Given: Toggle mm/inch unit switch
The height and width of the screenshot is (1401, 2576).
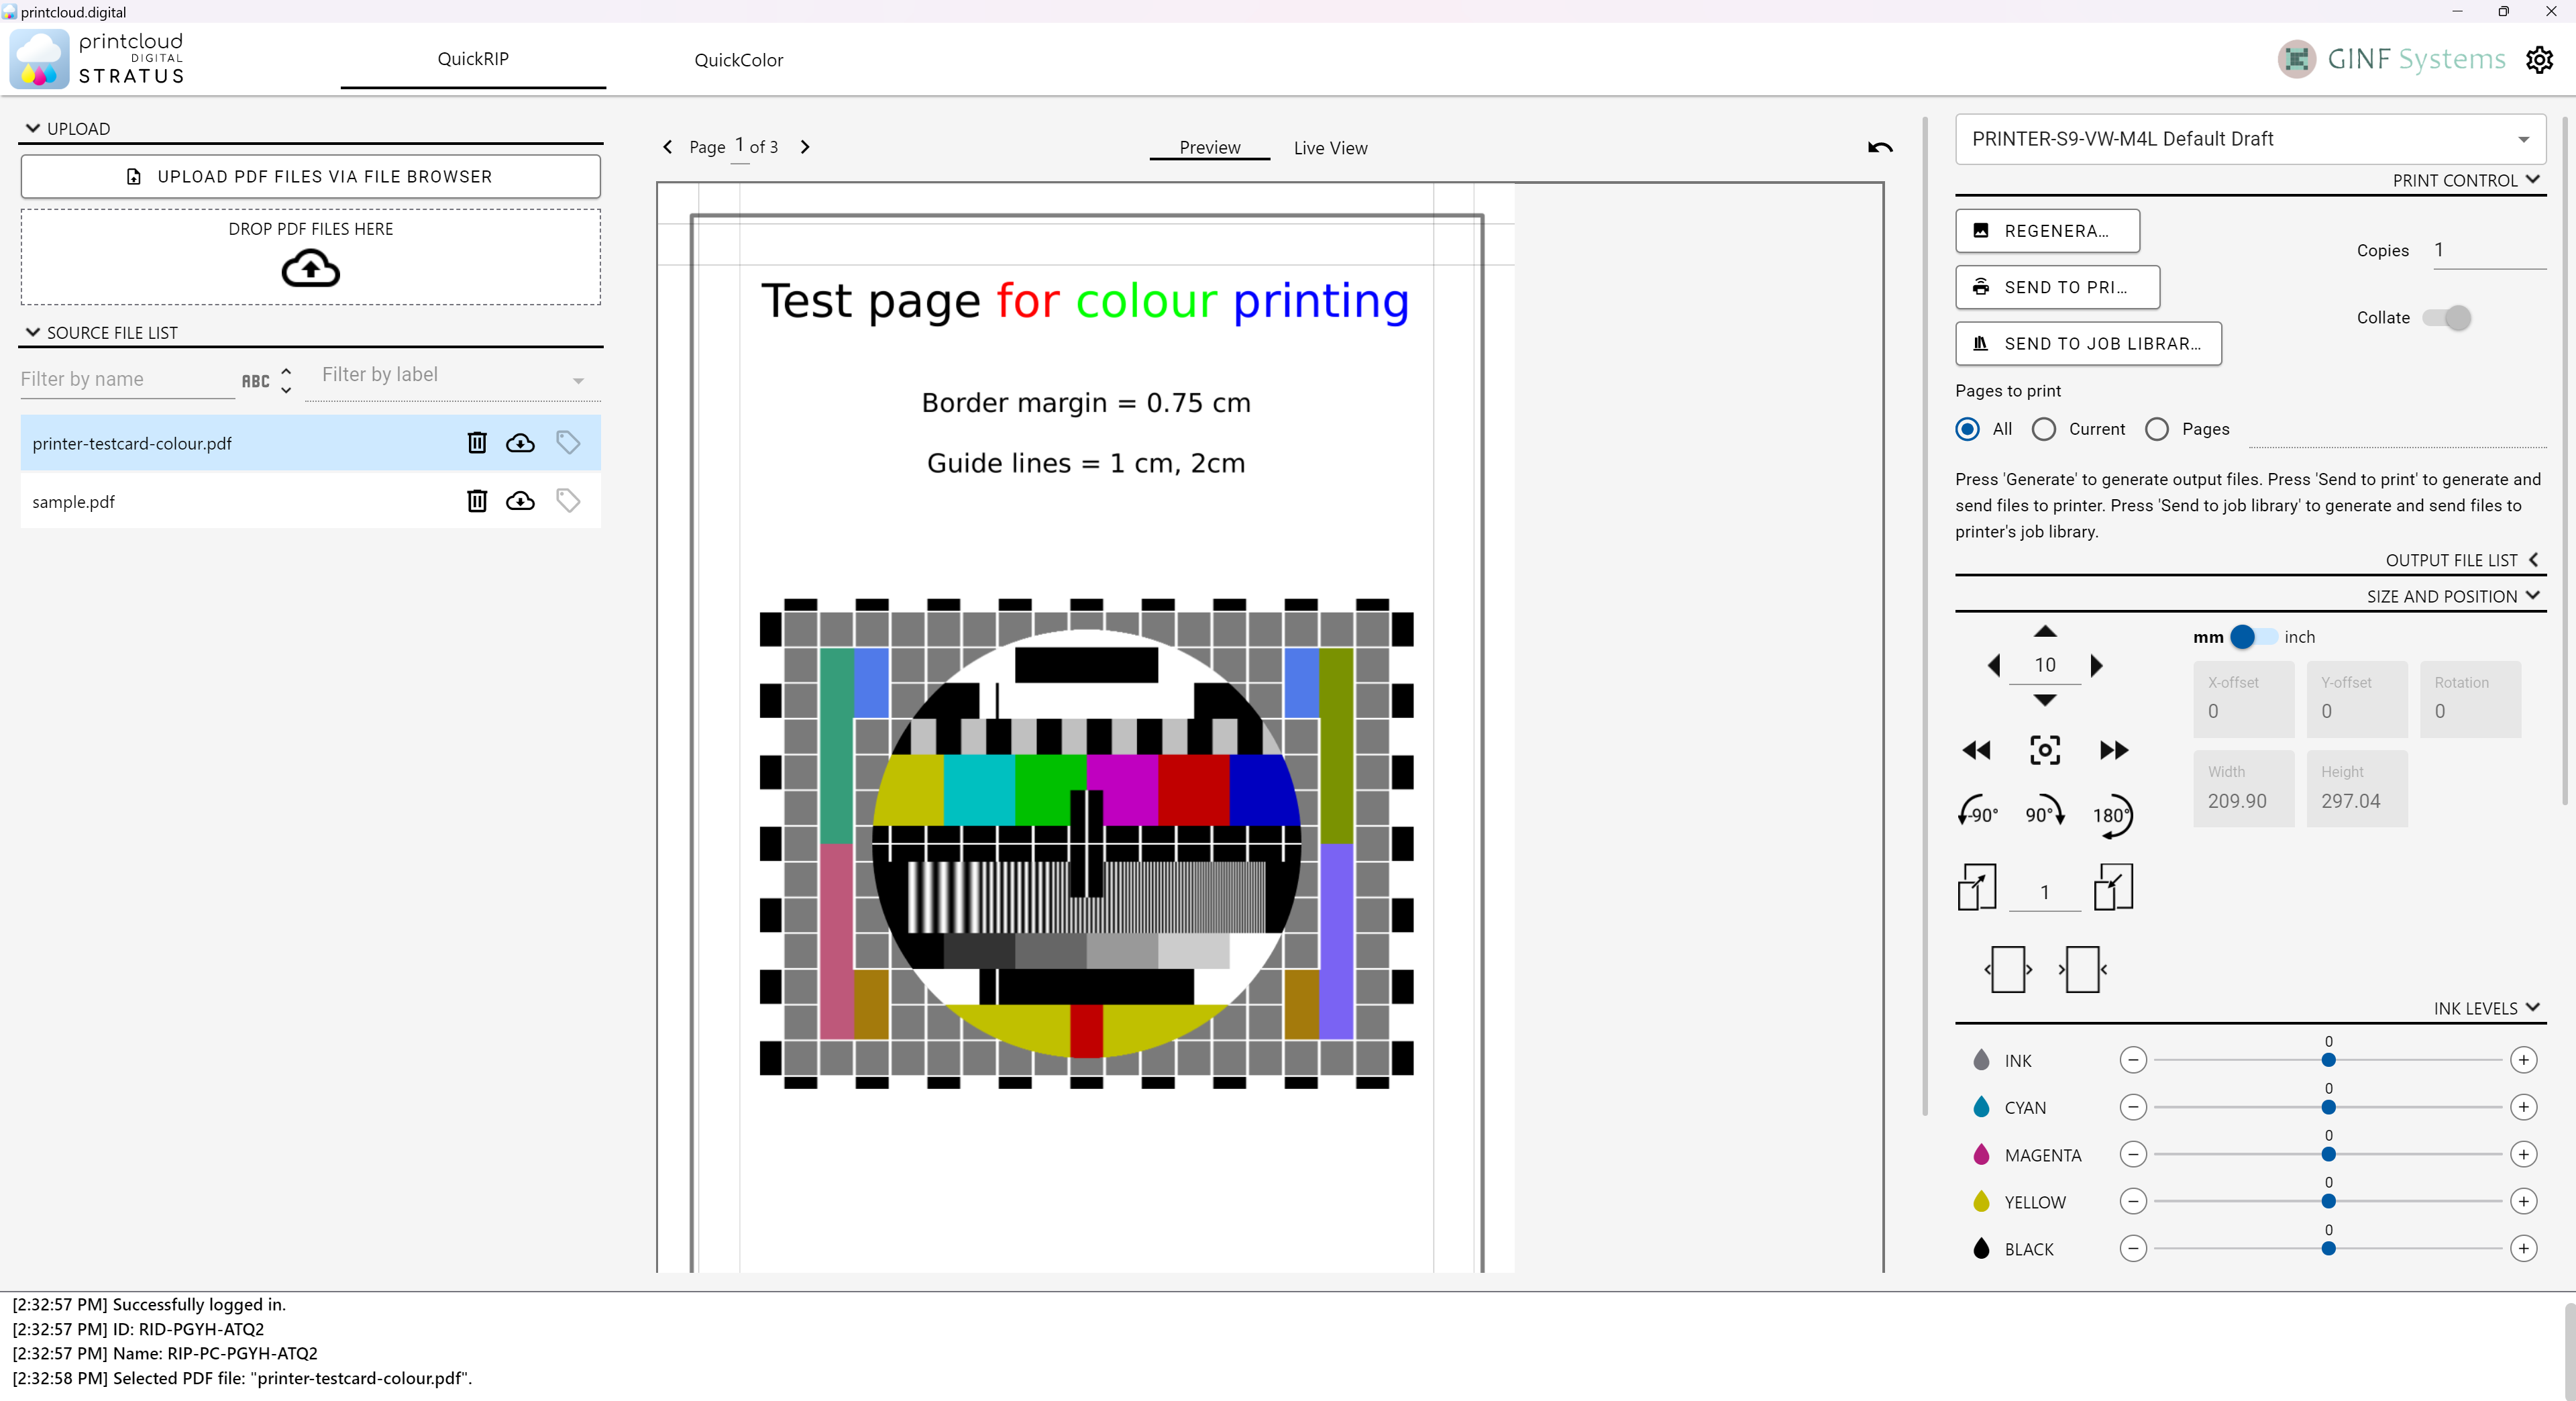Looking at the screenshot, I should (x=2253, y=637).
